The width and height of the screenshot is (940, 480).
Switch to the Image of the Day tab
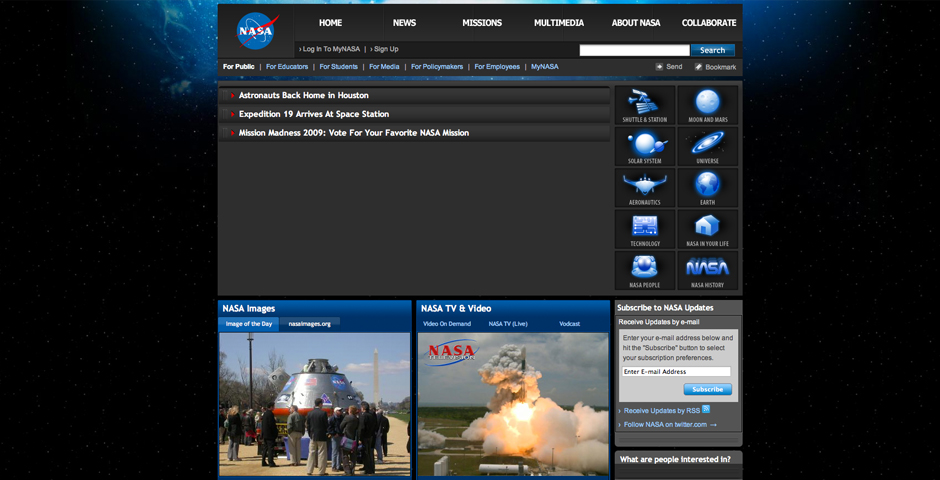(x=249, y=324)
